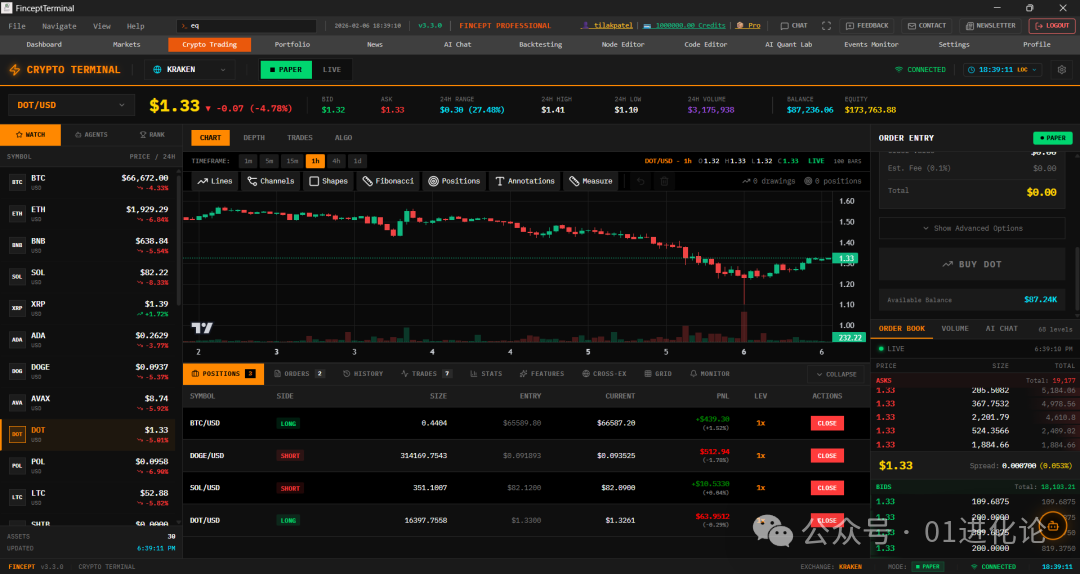Click the Logout button
1080x574 pixels.
(x=1052, y=25)
